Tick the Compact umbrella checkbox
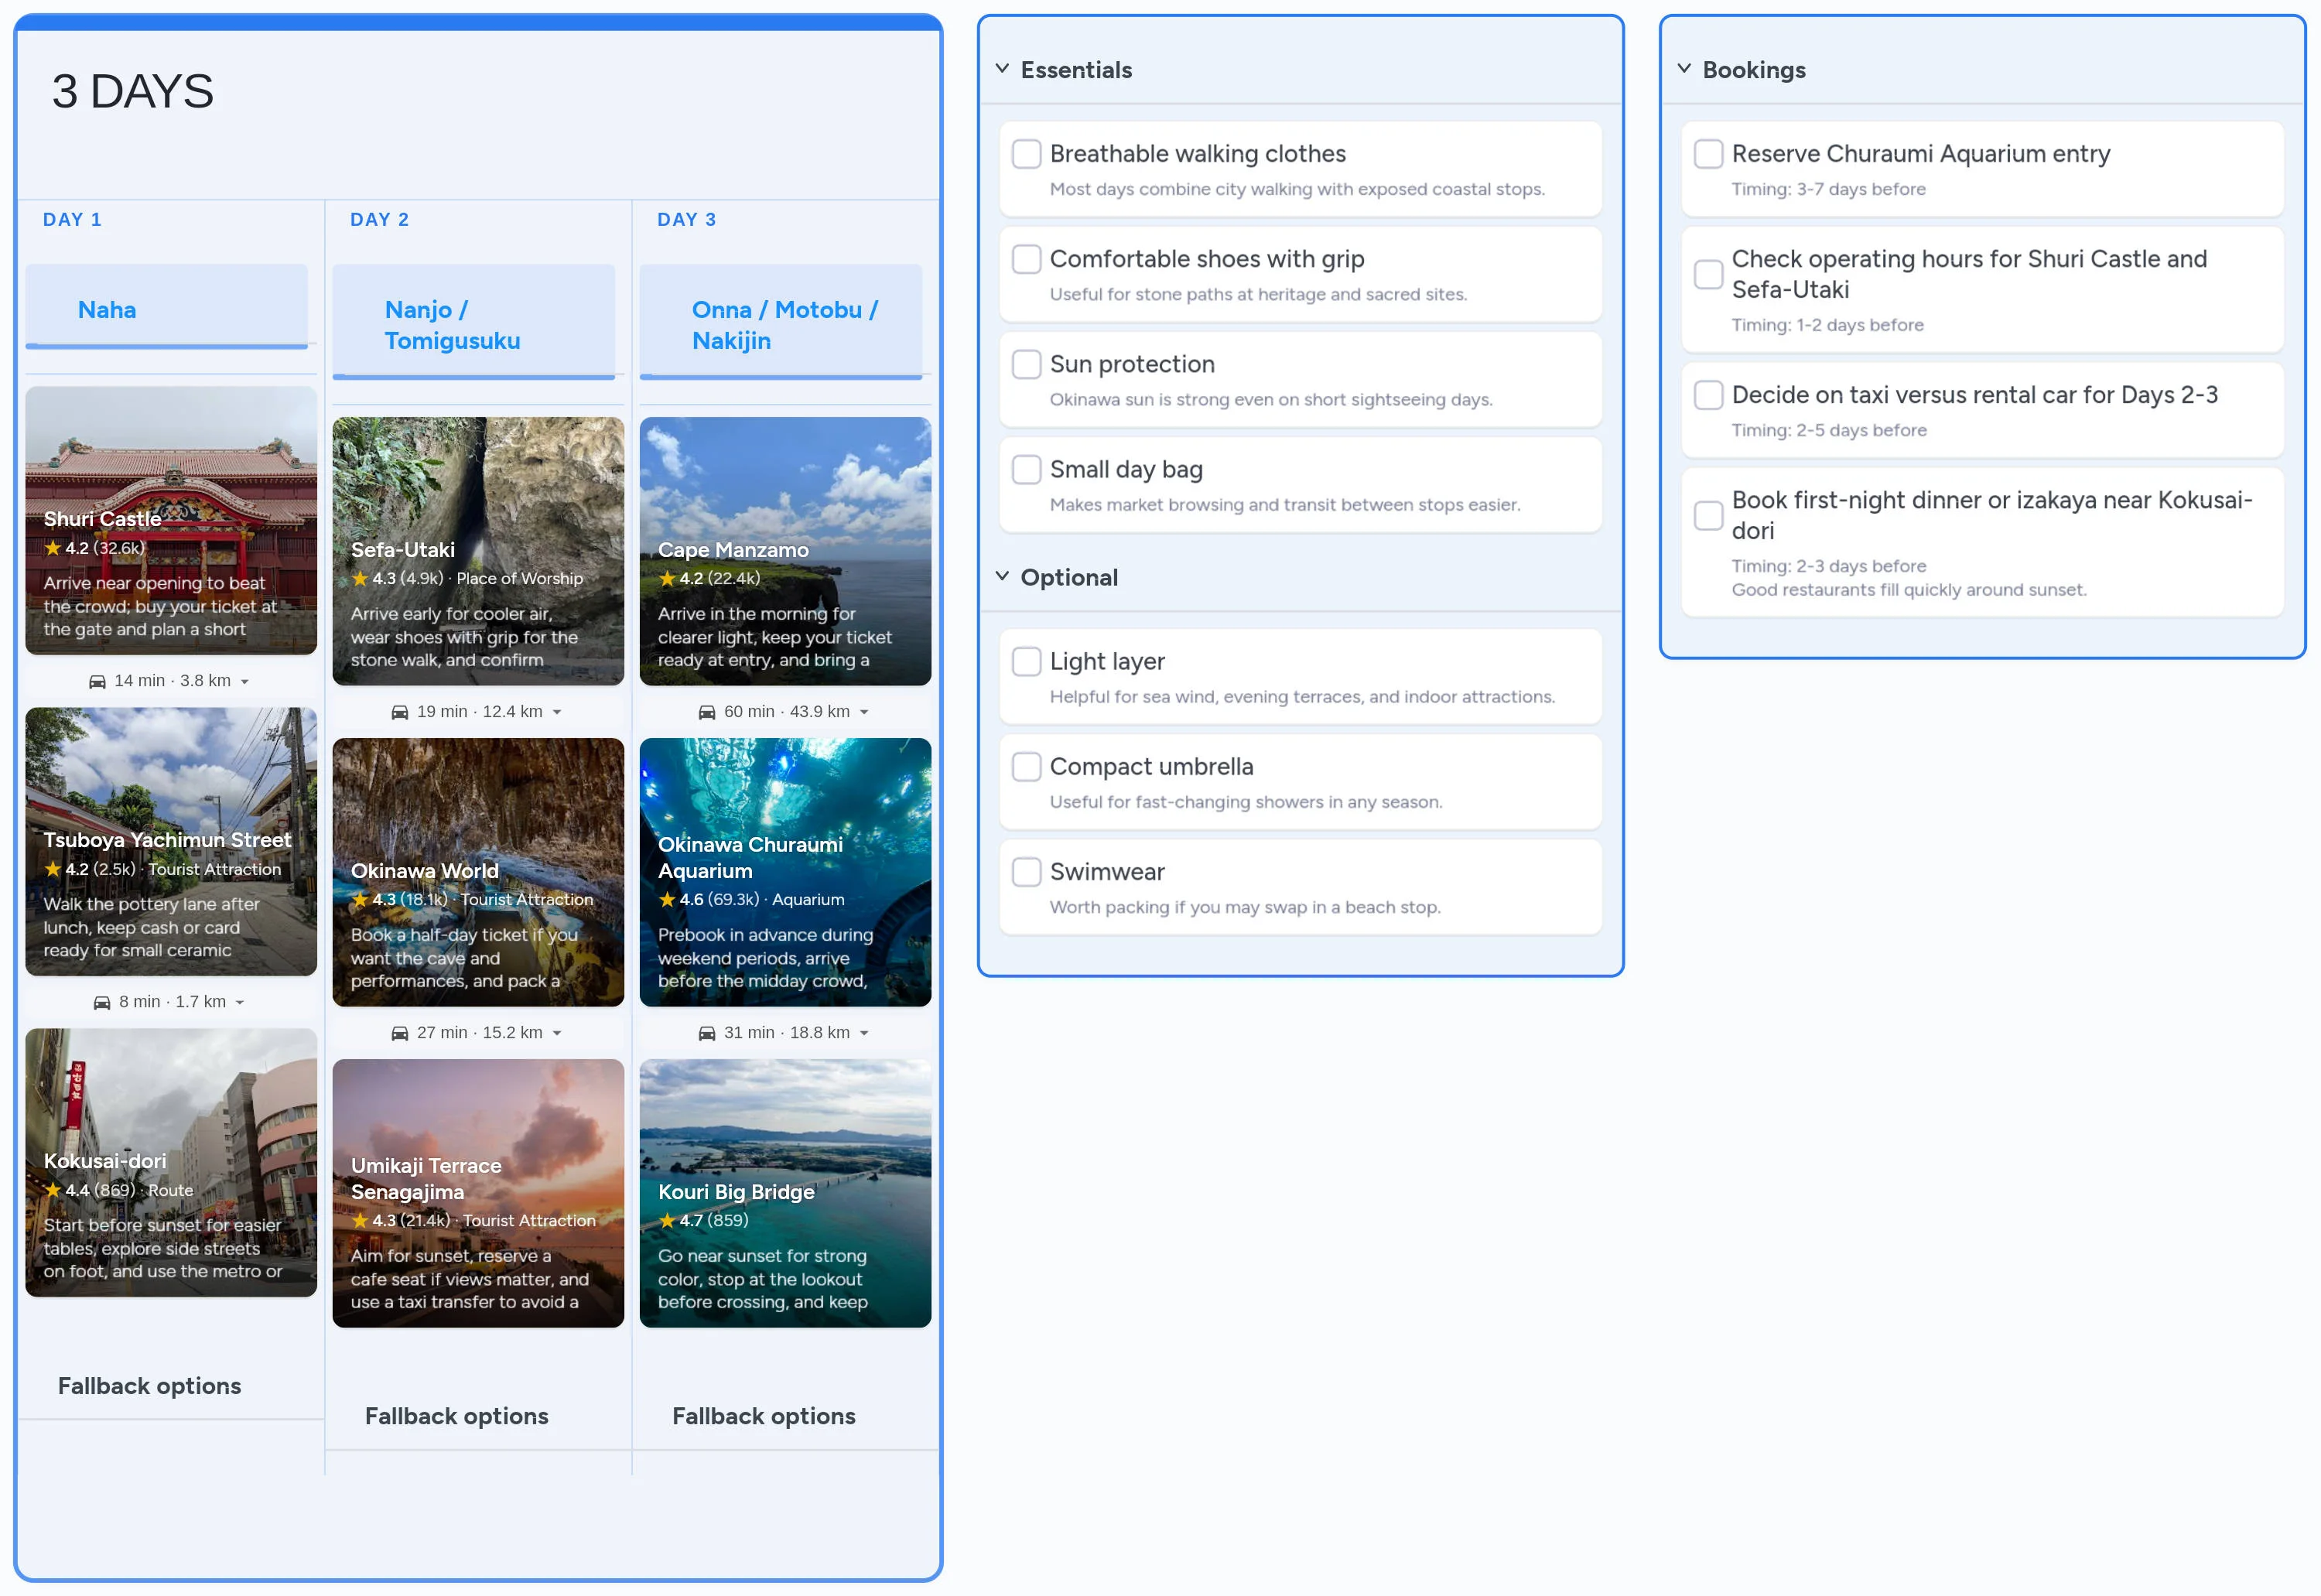 [x=1026, y=766]
